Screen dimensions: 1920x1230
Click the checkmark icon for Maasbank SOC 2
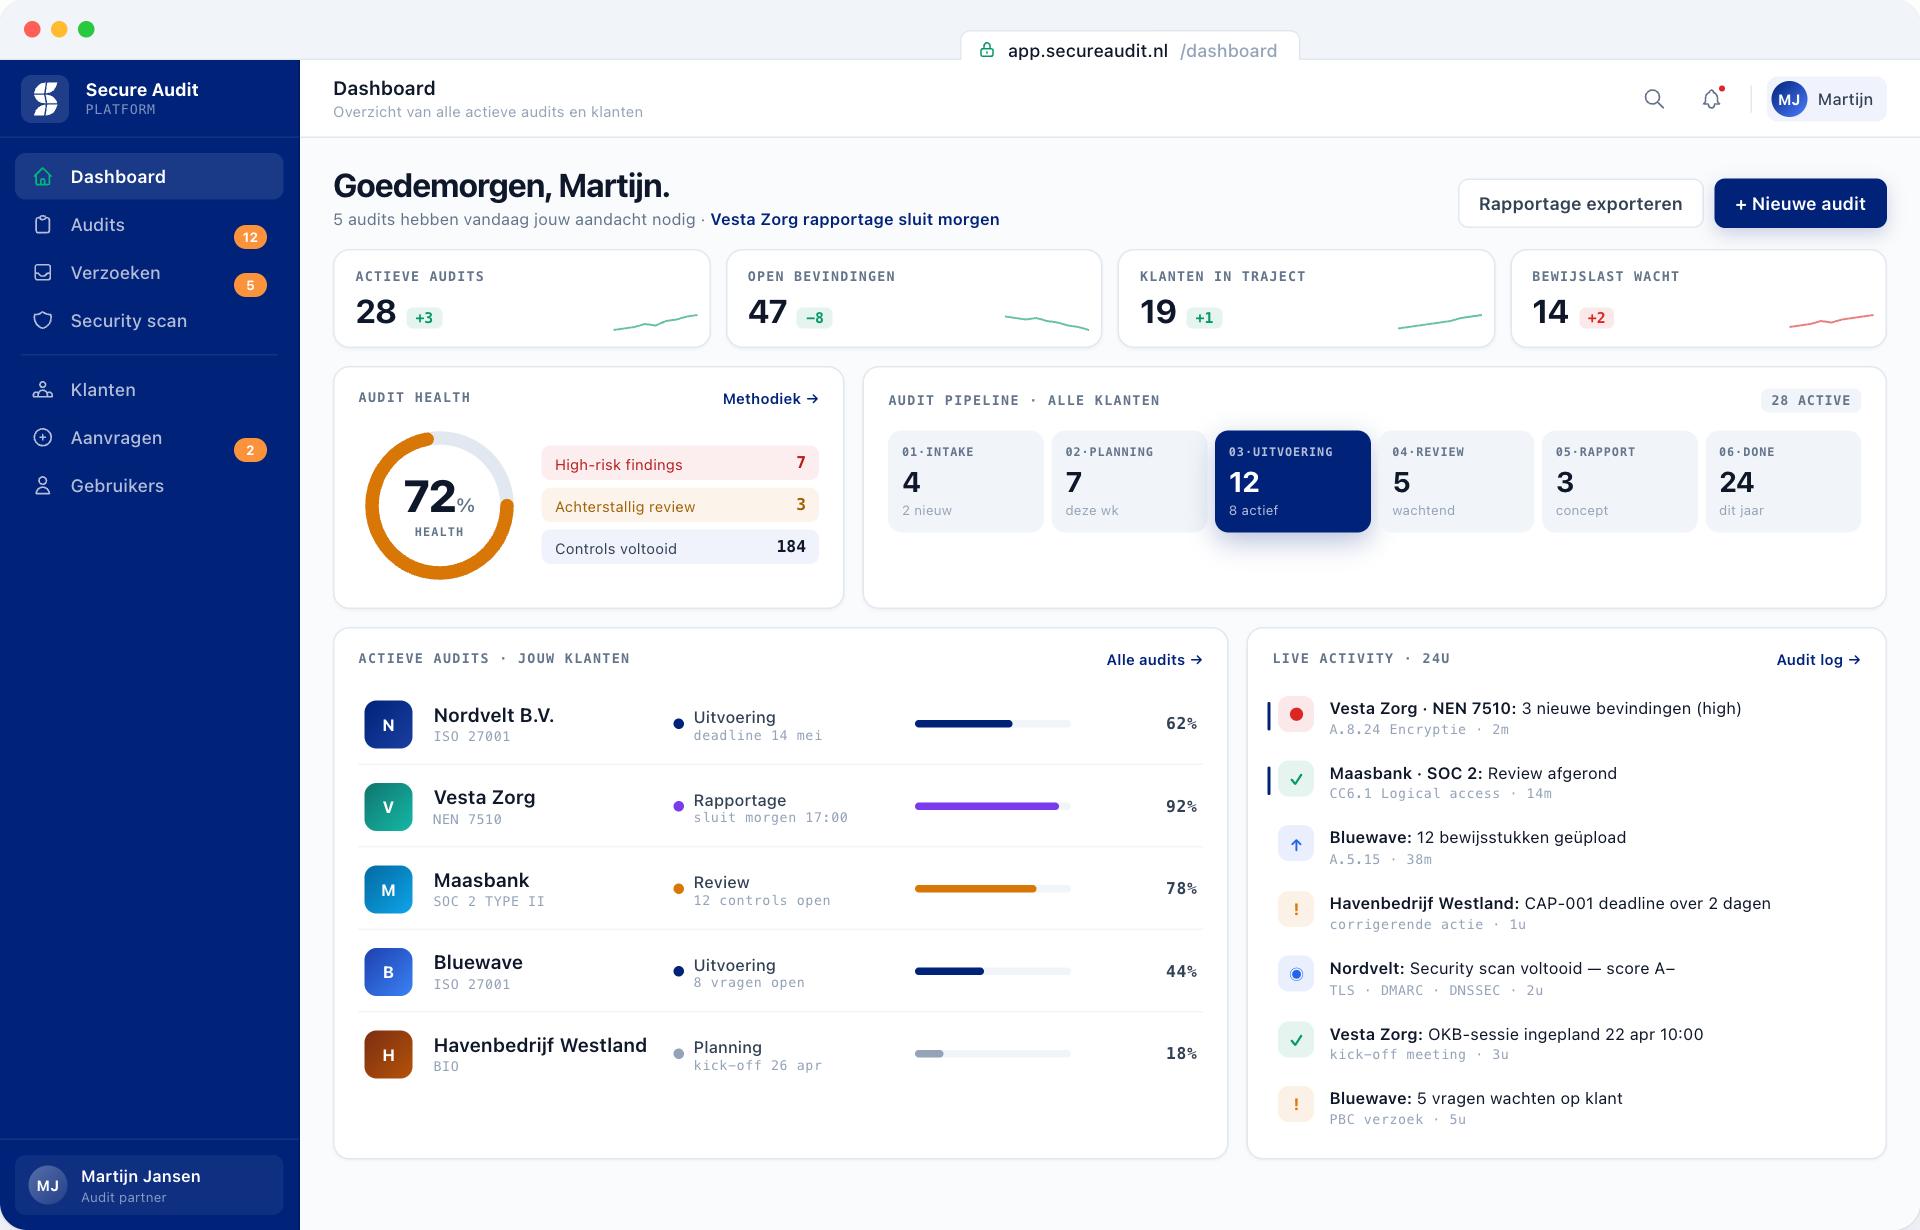[x=1296, y=779]
